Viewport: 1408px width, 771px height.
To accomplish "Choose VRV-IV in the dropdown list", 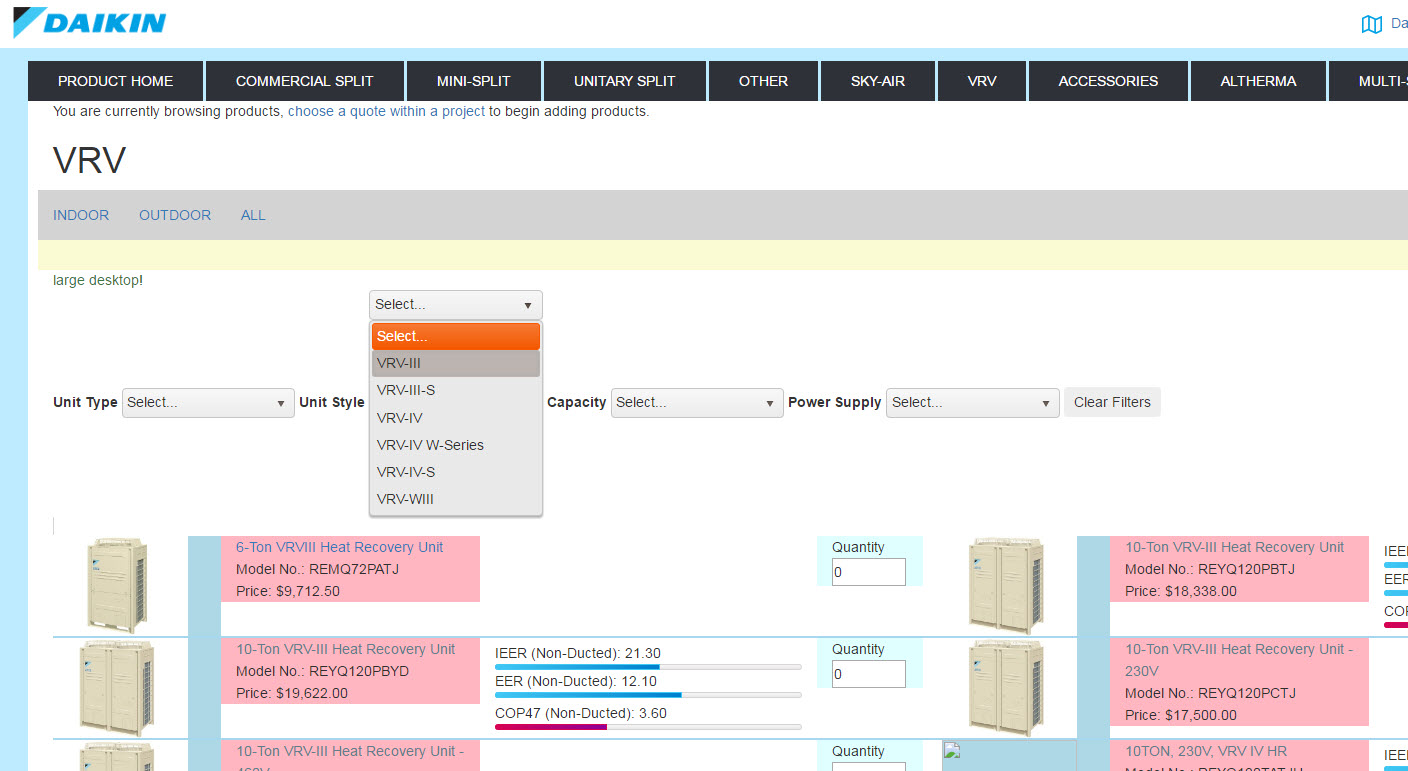I will point(456,418).
